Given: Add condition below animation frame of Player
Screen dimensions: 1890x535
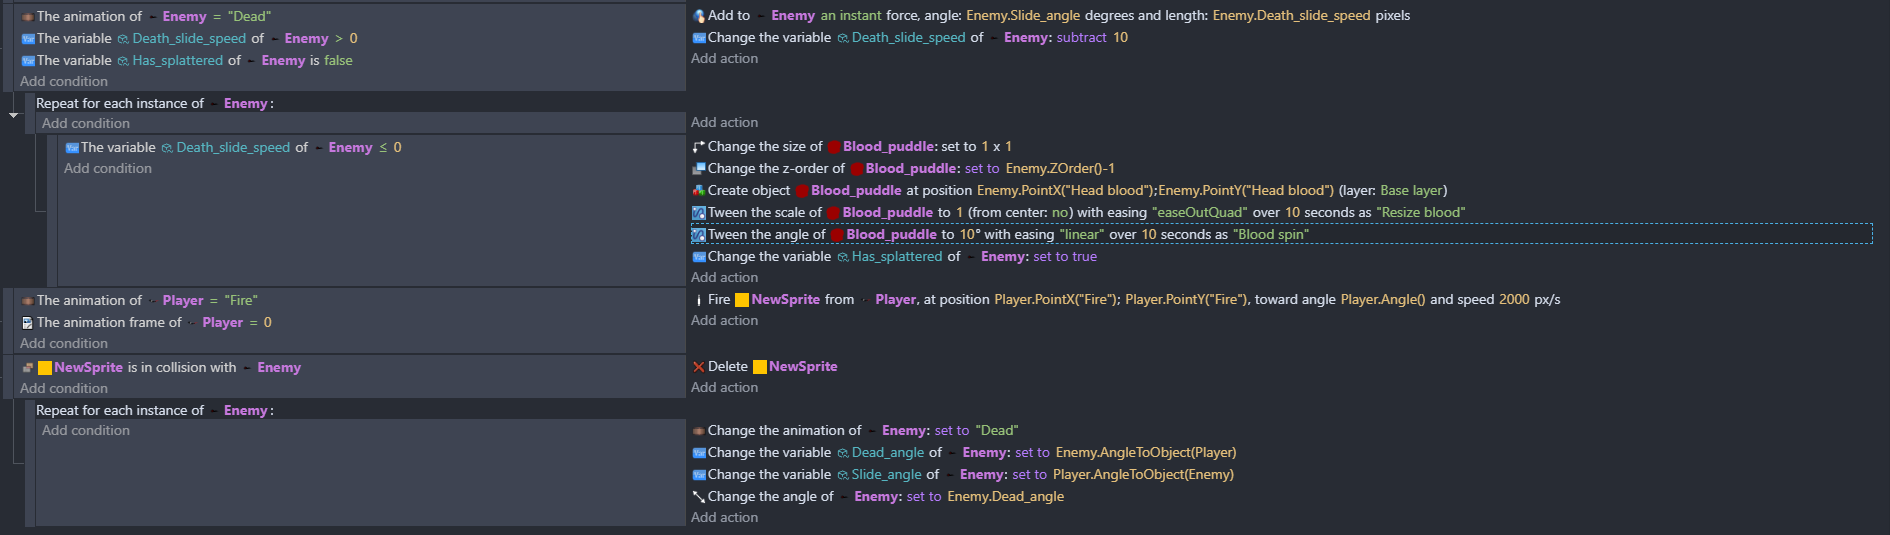Looking at the screenshot, I should (64, 344).
